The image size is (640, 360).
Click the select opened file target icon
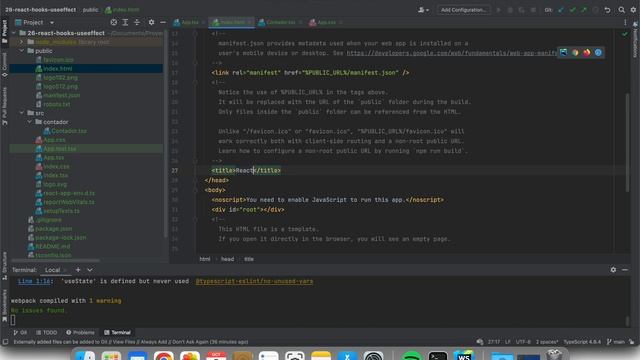point(114,22)
